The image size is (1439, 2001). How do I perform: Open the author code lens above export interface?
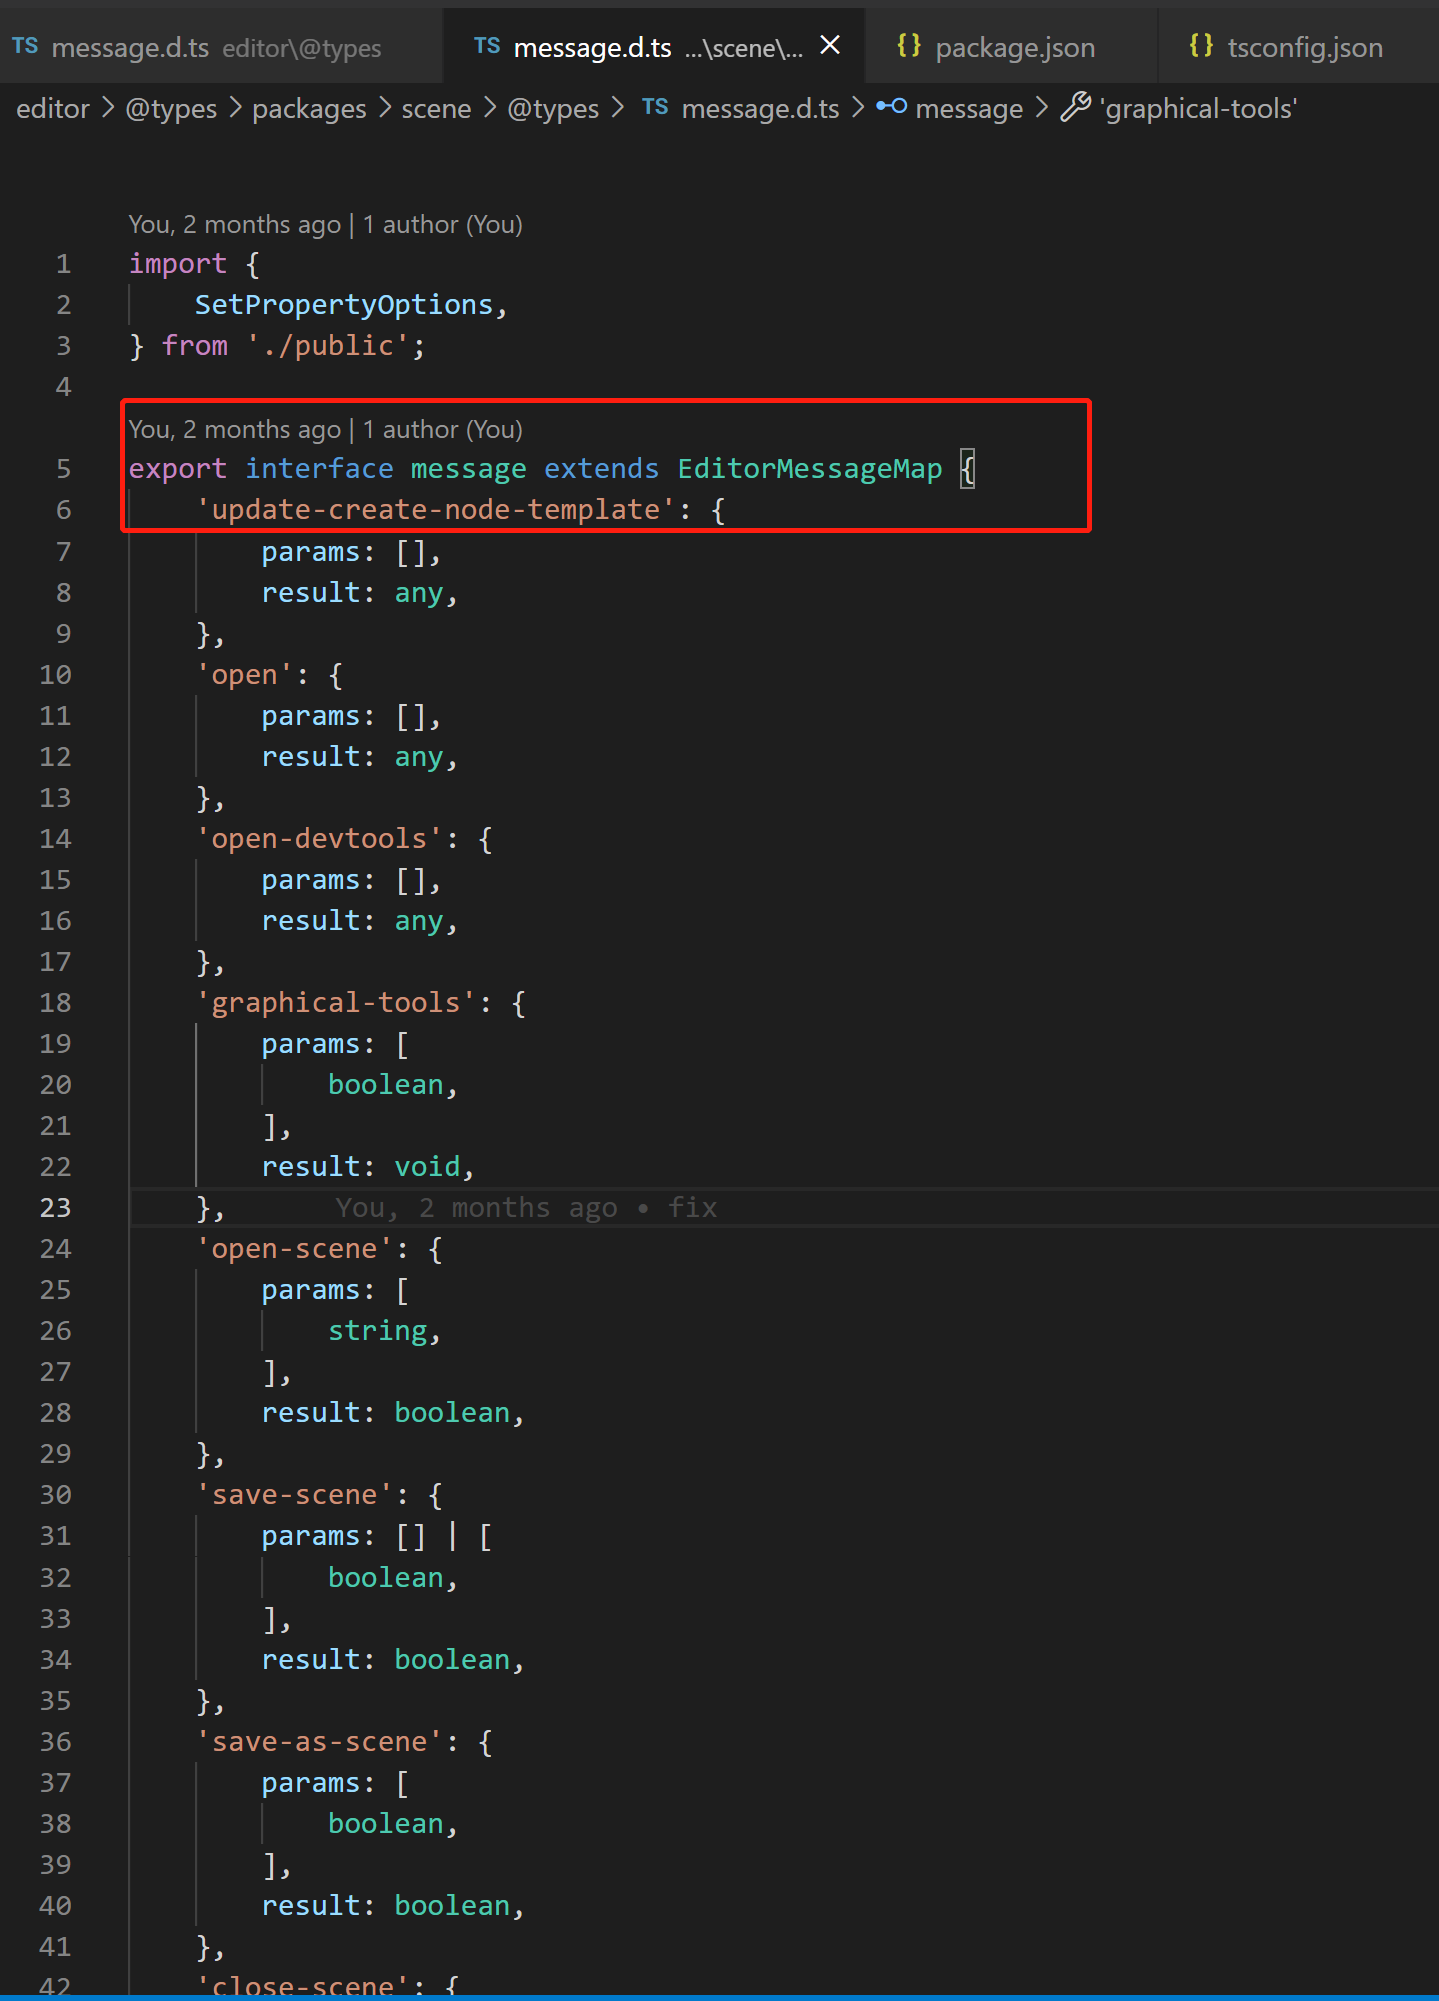(325, 430)
